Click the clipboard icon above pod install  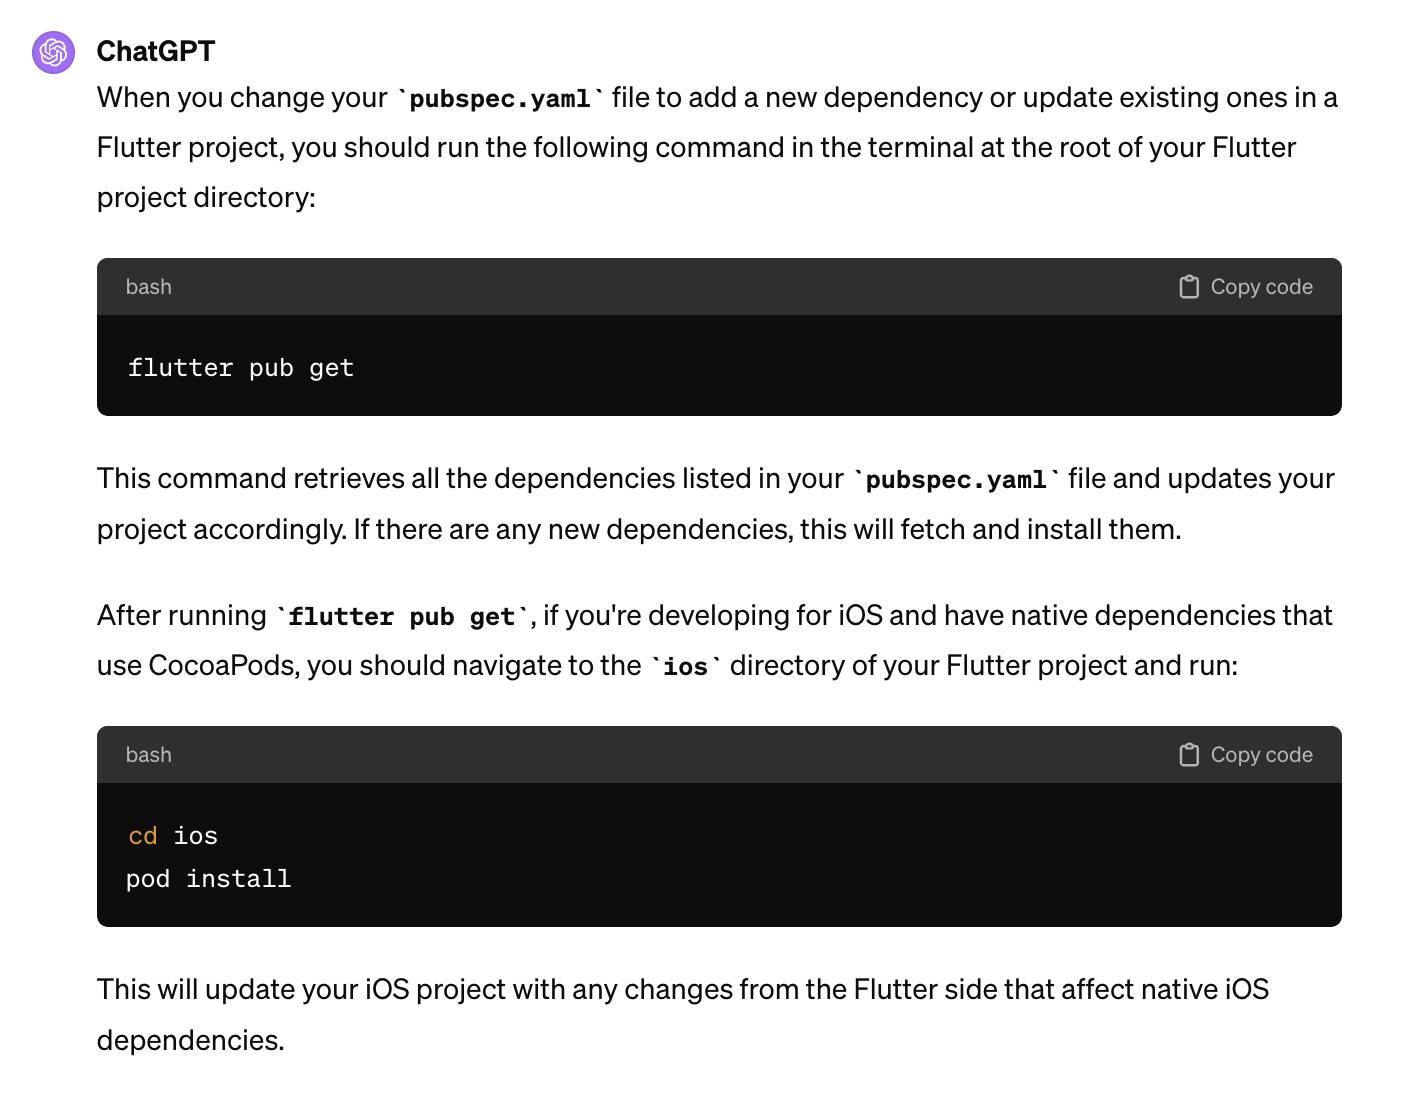(x=1189, y=755)
